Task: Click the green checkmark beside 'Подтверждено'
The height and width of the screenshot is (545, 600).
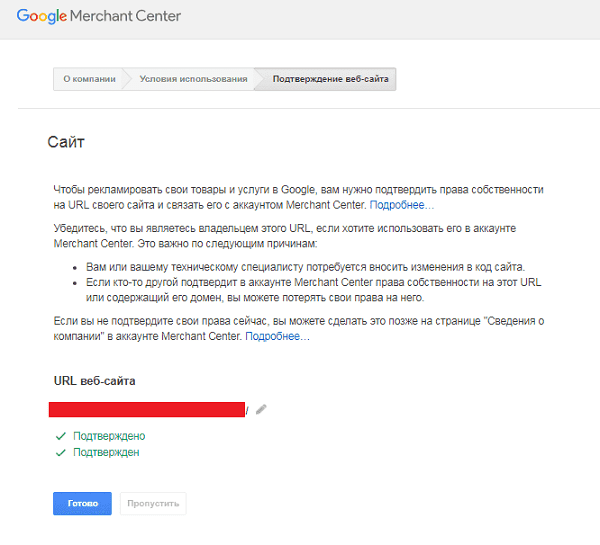Action: [61, 436]
